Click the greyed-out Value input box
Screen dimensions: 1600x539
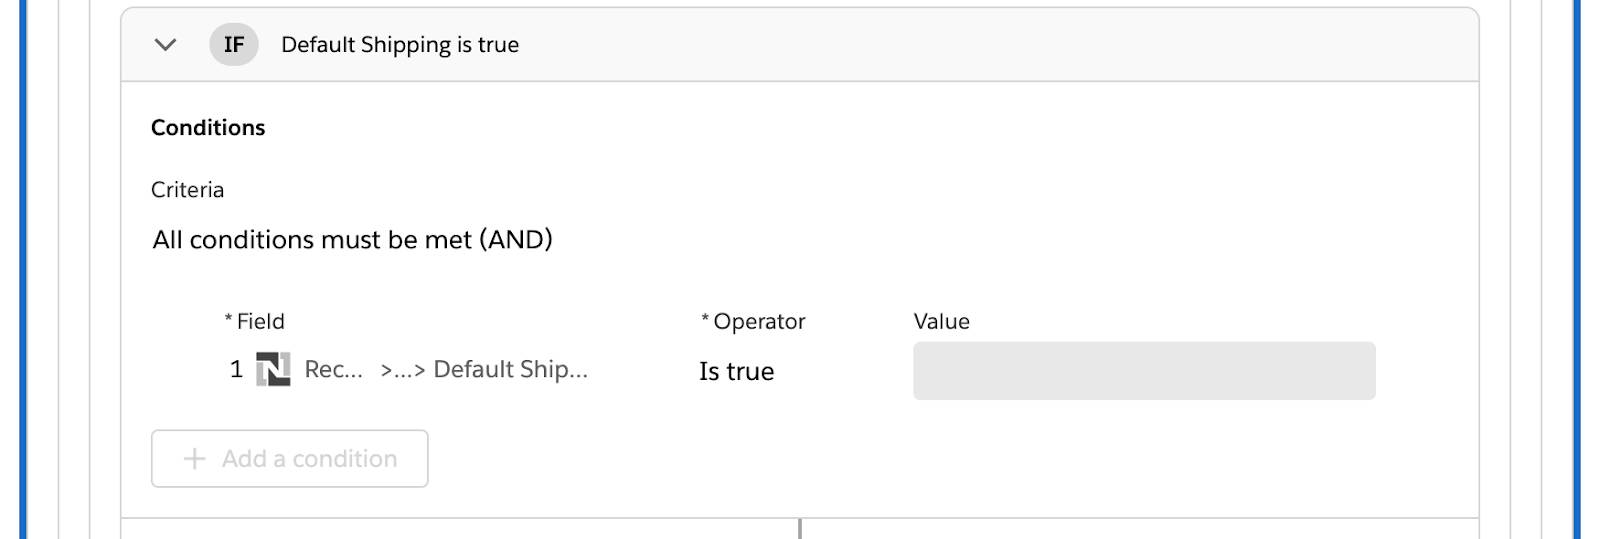tap(1144, 371)
